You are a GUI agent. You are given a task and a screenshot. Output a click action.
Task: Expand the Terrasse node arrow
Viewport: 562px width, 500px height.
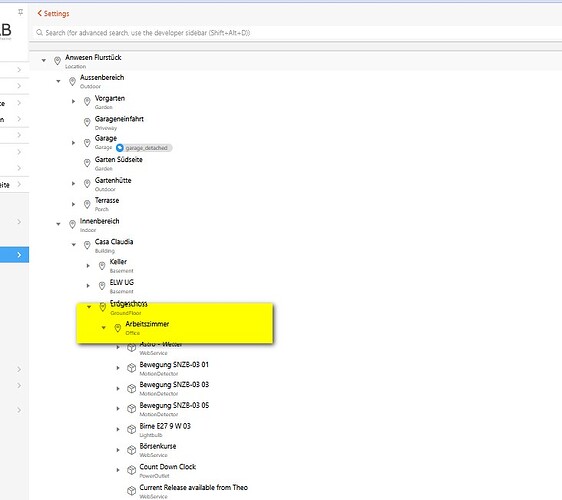point(73,204)
